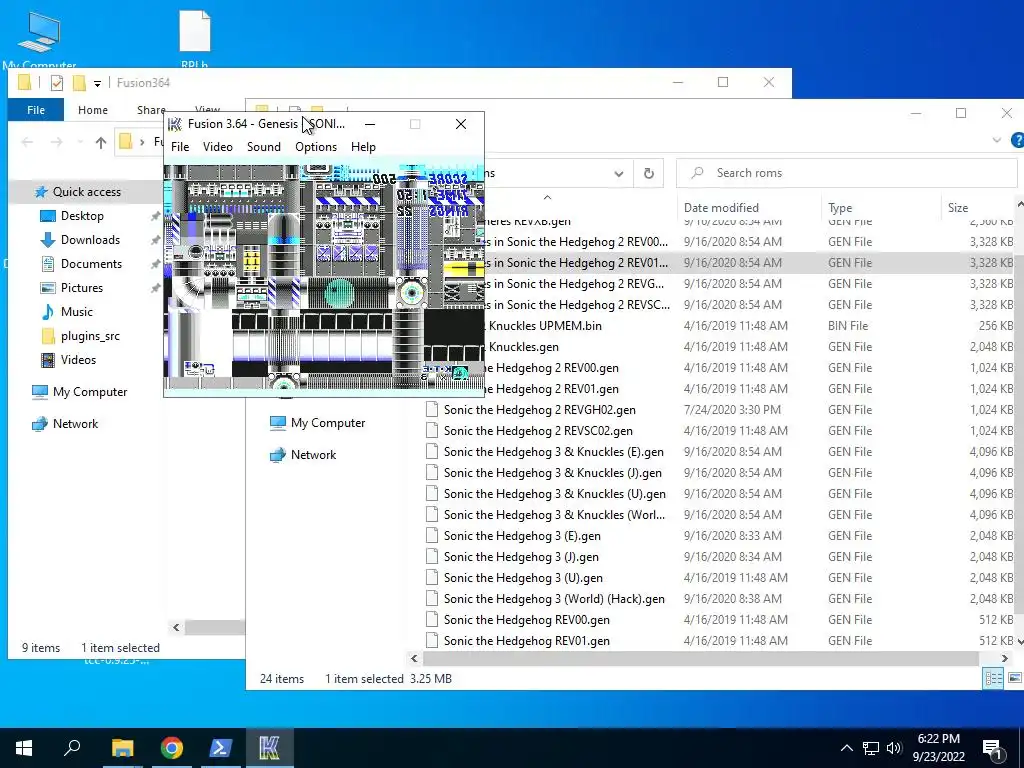1024x768 pixels.
Task: Select Sonic the Hedgehog 3 (E).gen file
Action: pos(522,536)
